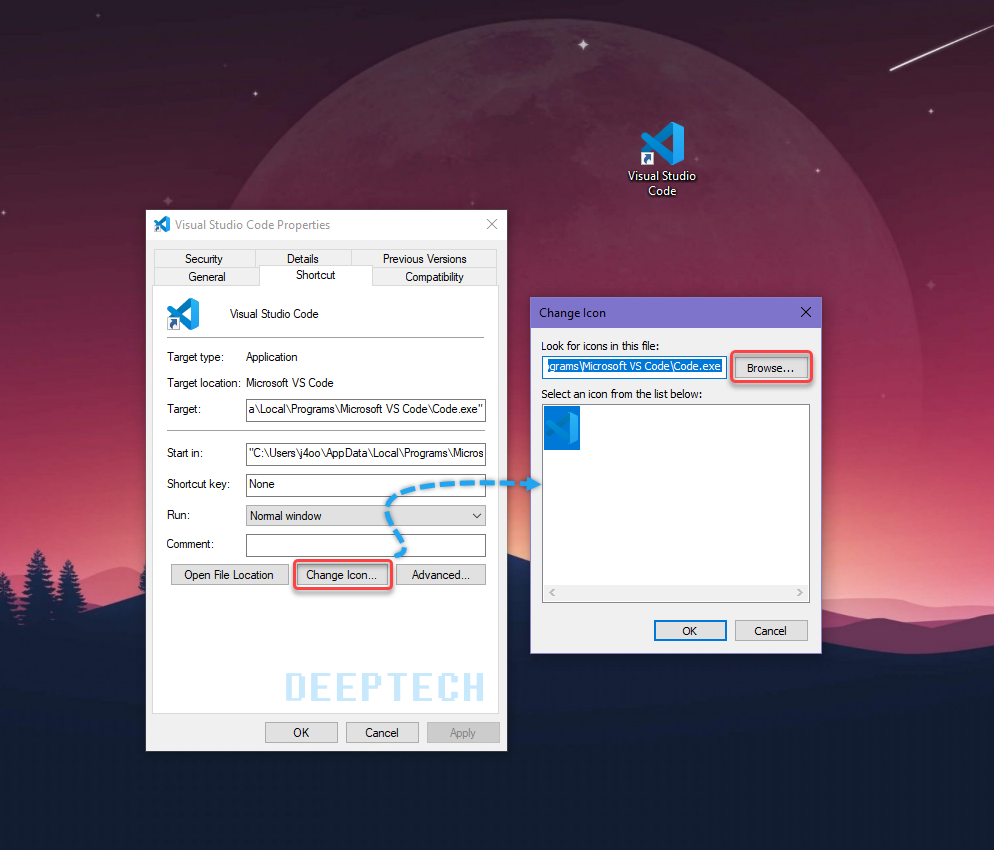Cancel the Change Icon dialog

[771, 631]
